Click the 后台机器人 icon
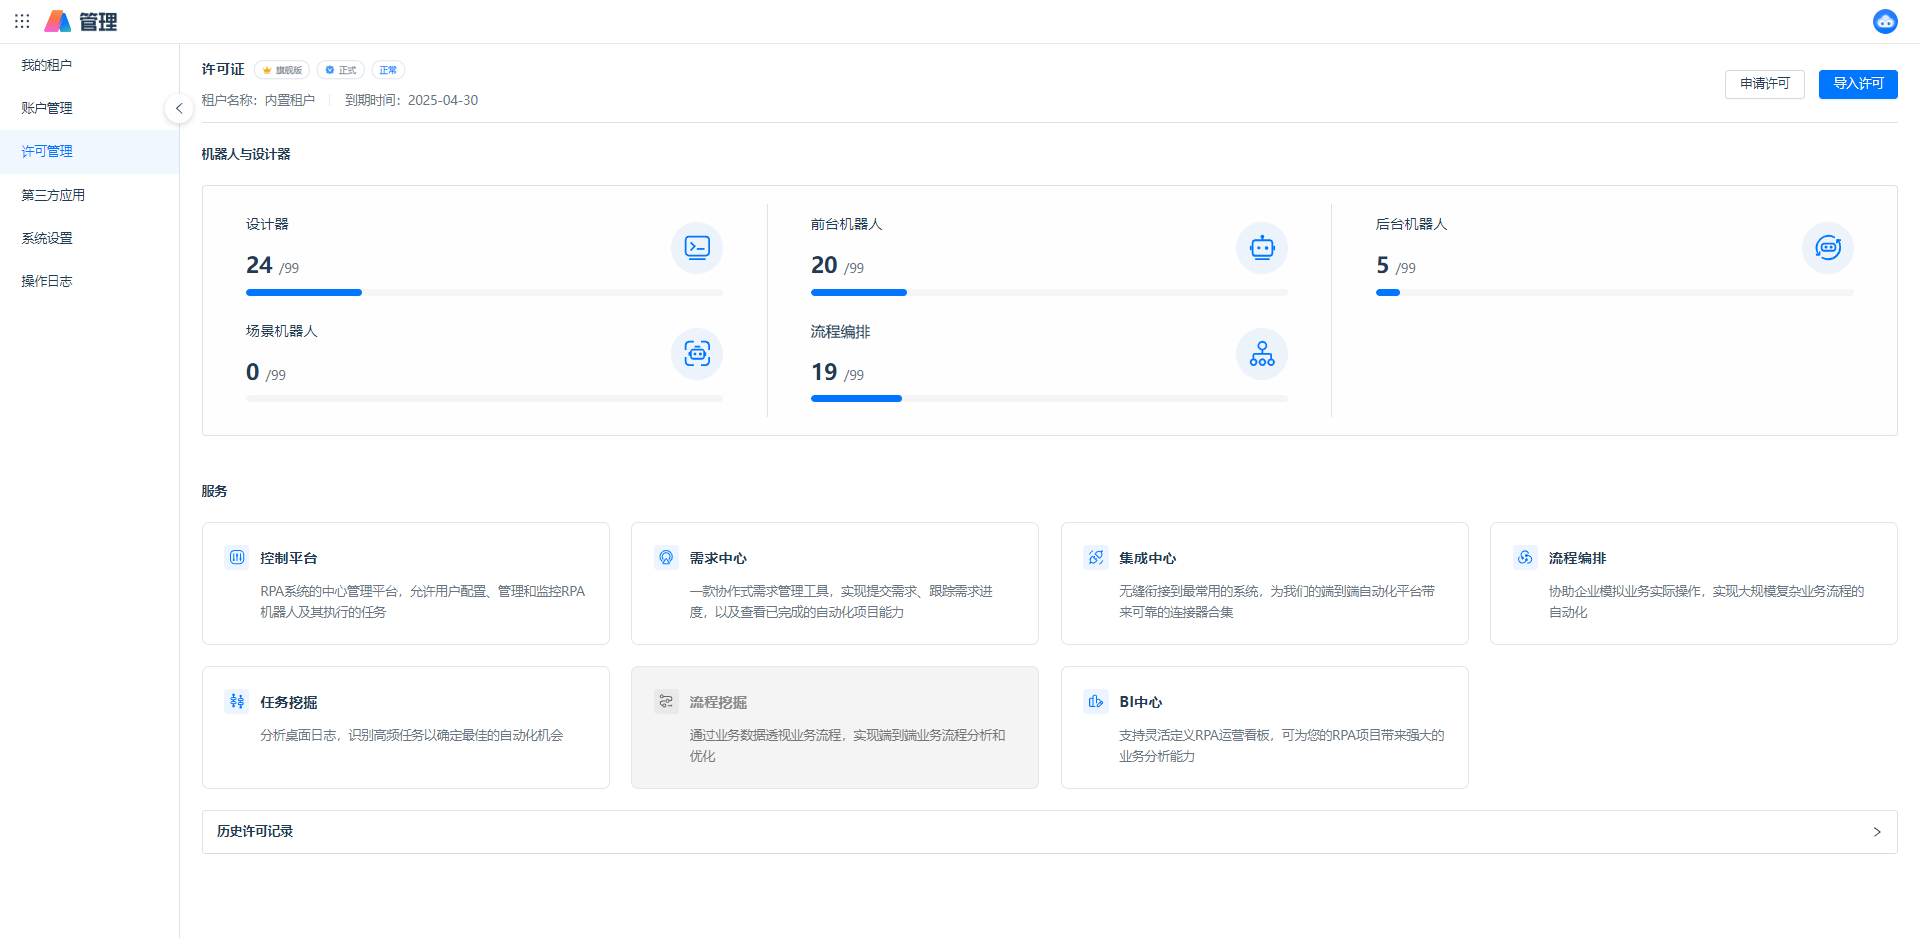Image resolution: width=1920 pixels, height=938 pixels. [x=1827, y=248]
